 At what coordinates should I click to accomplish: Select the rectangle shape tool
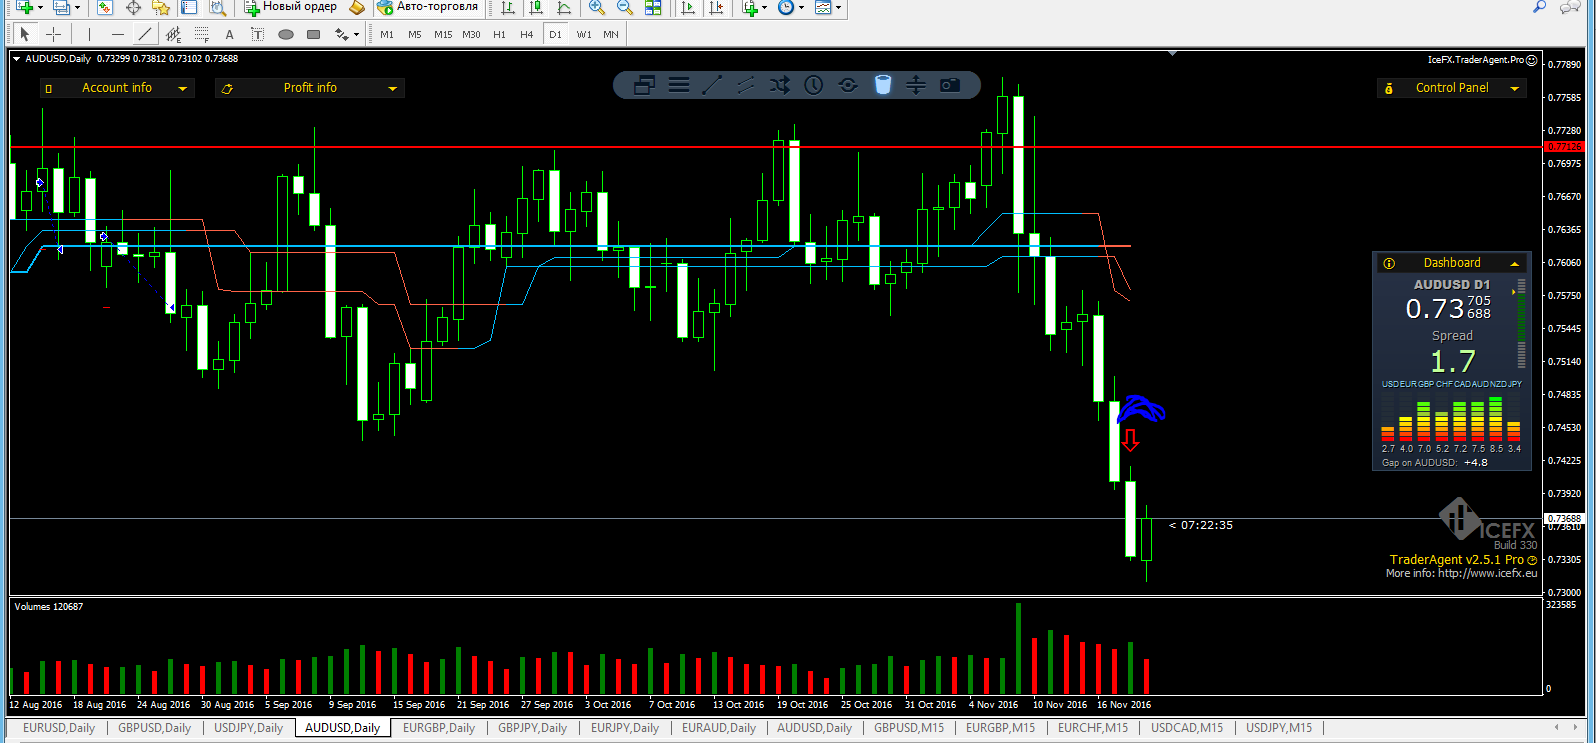click(x=313, y=34)
